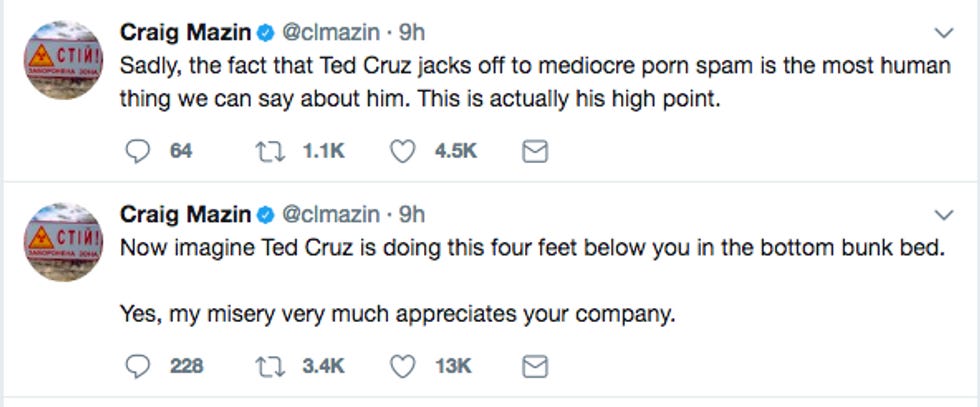
Task: Send first tweet via direct message envelope
Action: pos(536,151)
